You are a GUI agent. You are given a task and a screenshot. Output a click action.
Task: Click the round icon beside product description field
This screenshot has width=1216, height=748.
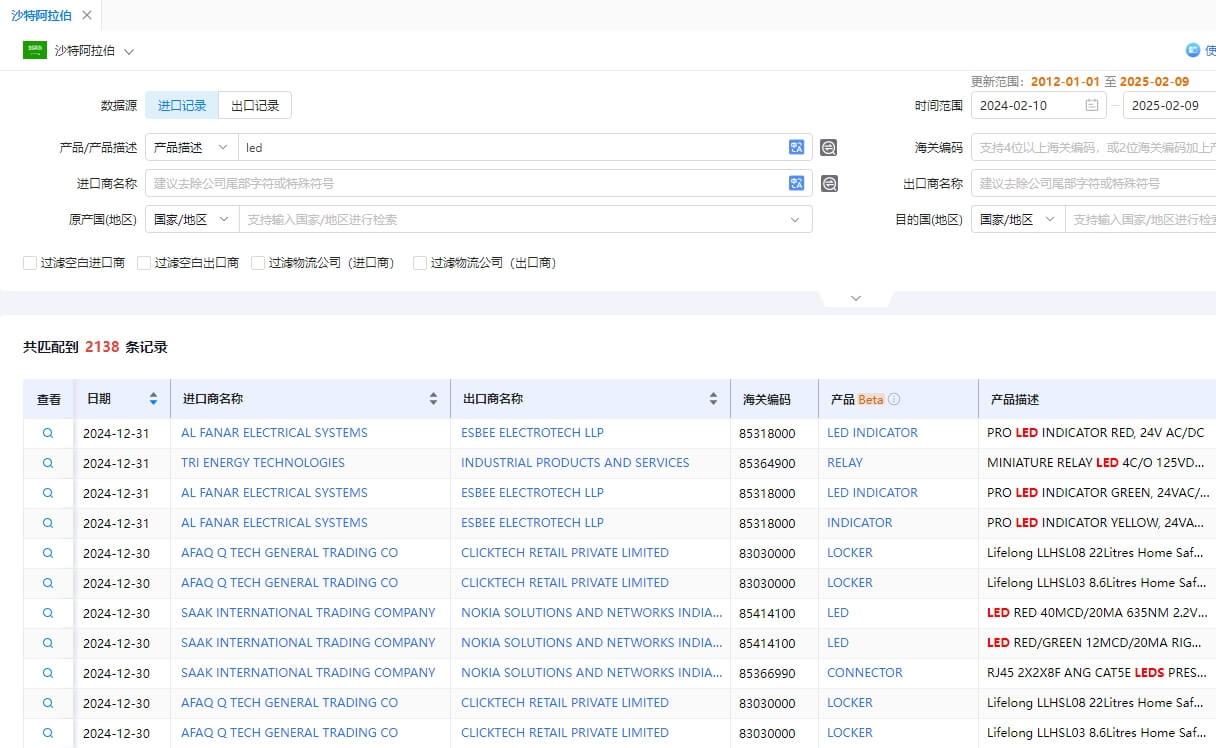[829, 148]
